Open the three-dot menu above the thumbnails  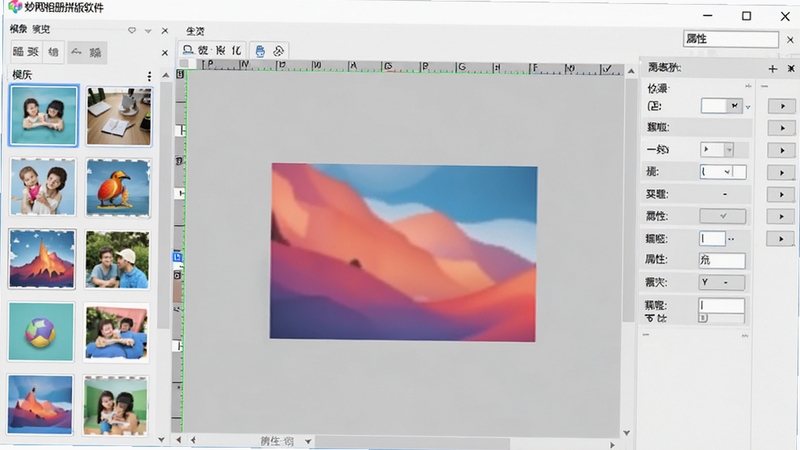(149, 76)
